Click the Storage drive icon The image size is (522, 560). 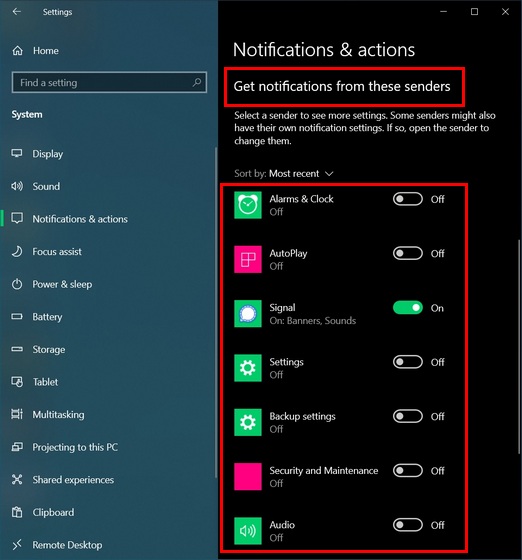click(17, 349)
